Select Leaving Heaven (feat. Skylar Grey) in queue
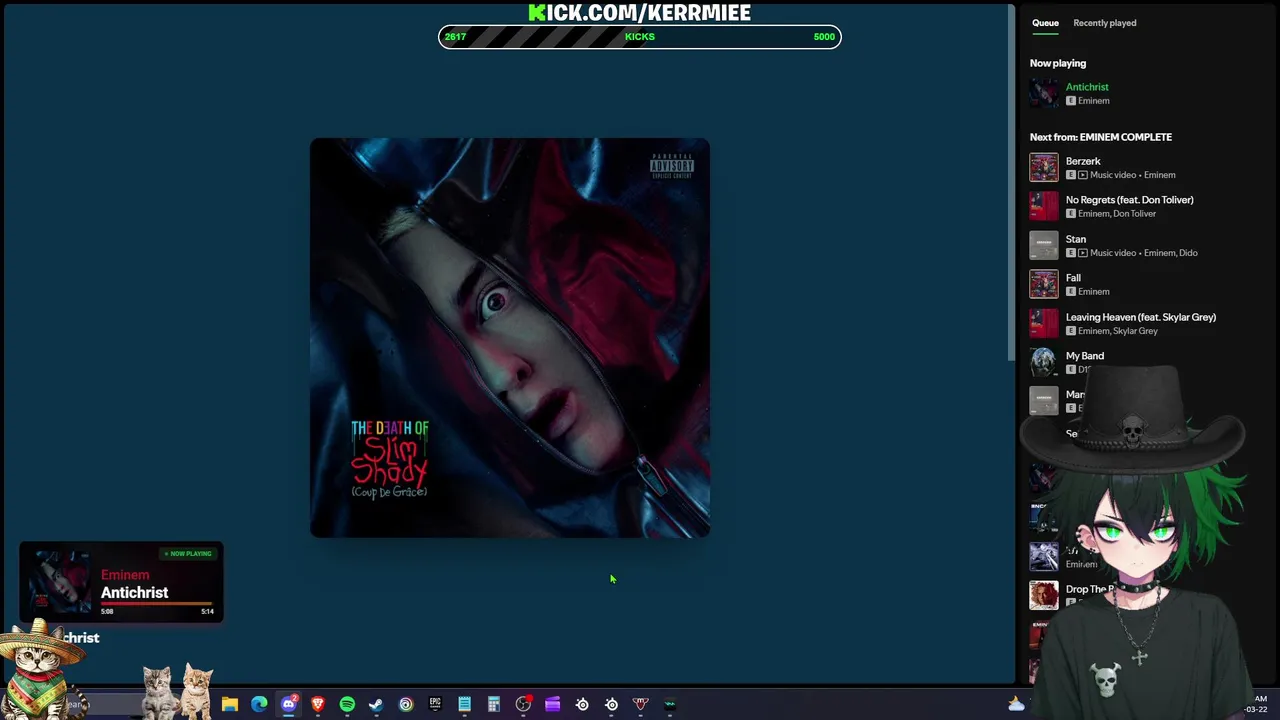1280x720 pixels. [1141, 317]
